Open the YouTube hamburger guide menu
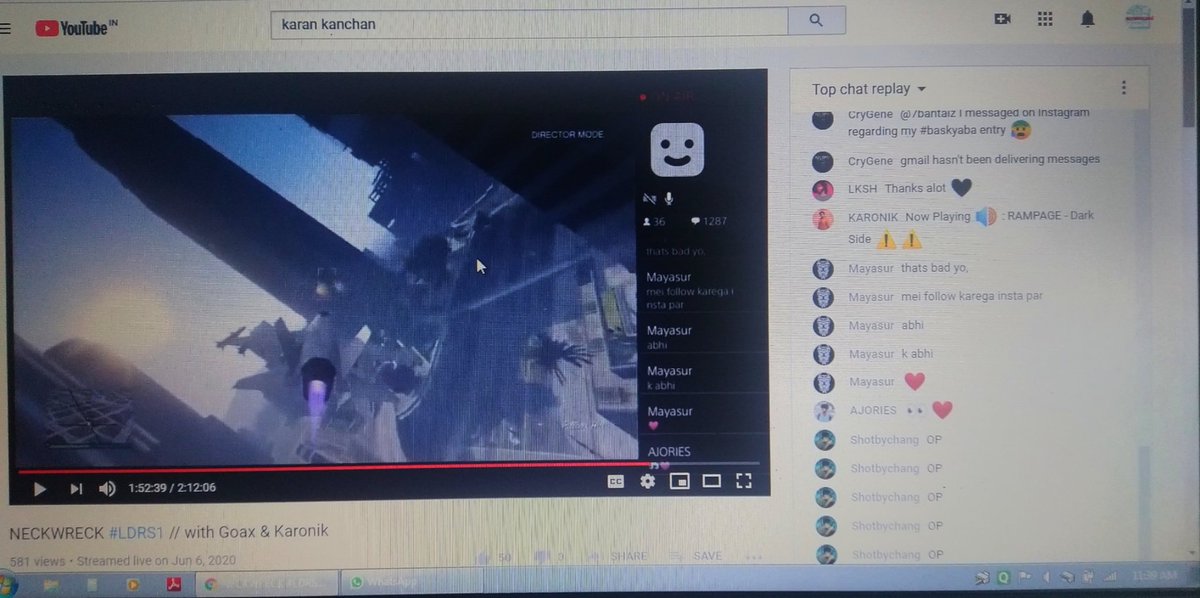 tap(5, 28)
